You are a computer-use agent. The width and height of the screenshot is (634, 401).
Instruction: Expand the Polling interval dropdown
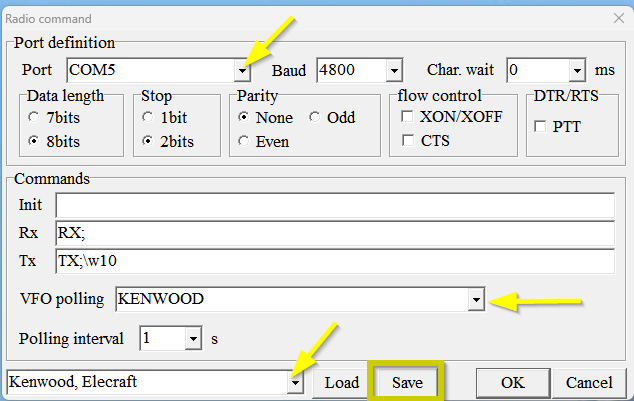click(193, 339)
